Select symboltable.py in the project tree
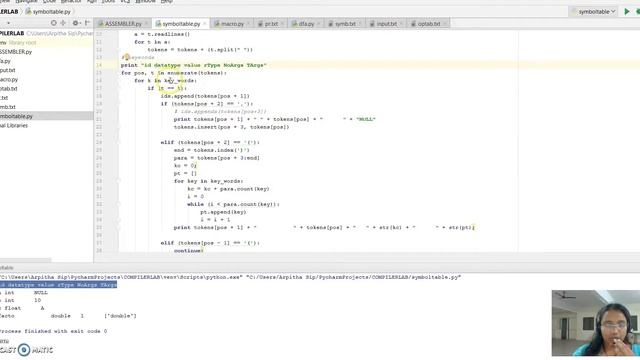The height and width of the screenshot is (360, 640). 46,116
